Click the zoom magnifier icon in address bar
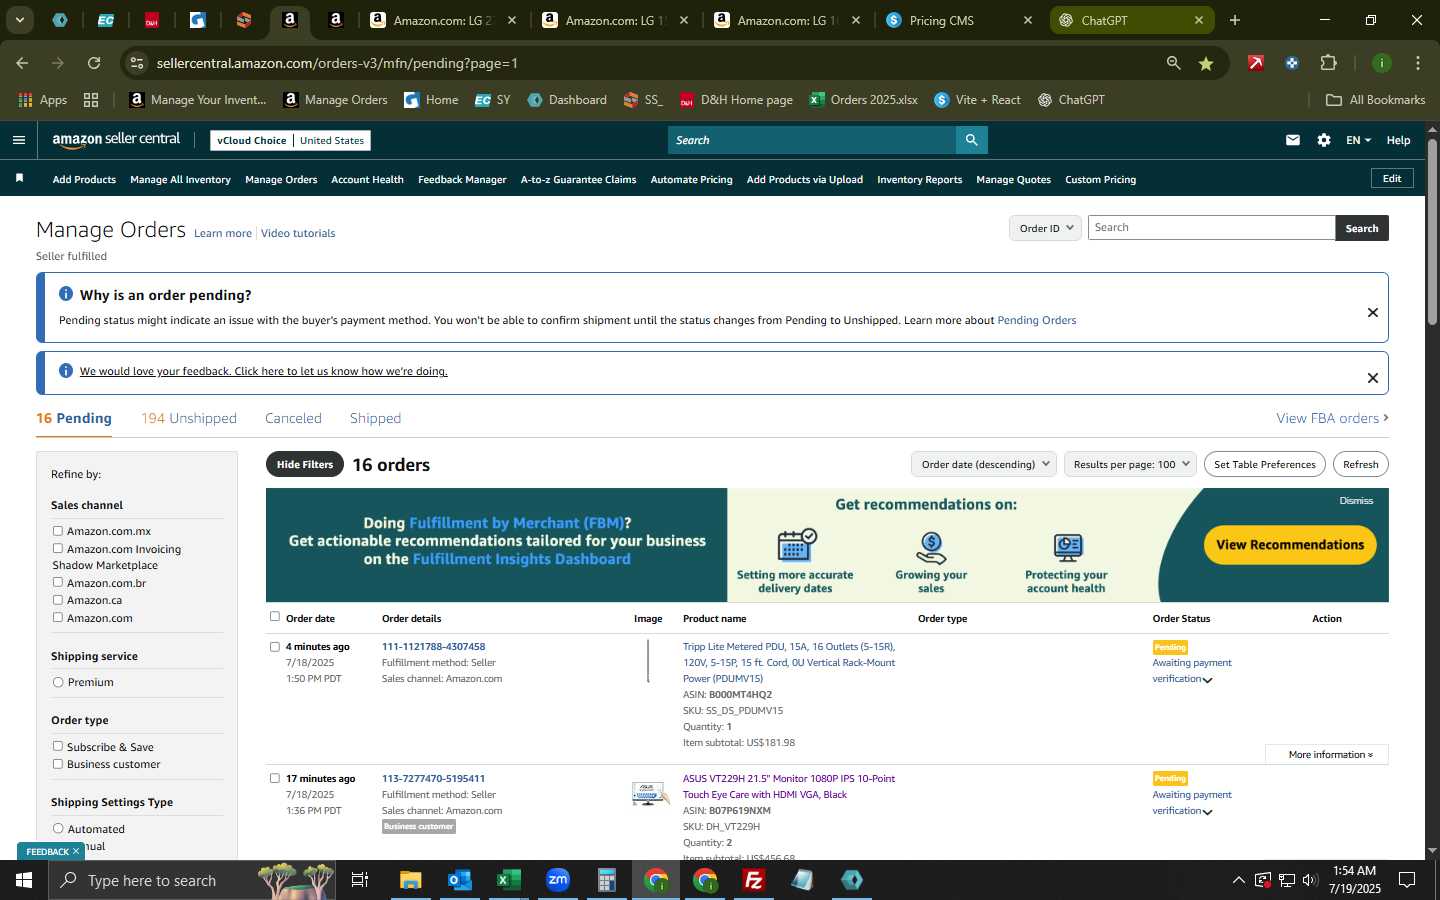 click(1174, 63)
